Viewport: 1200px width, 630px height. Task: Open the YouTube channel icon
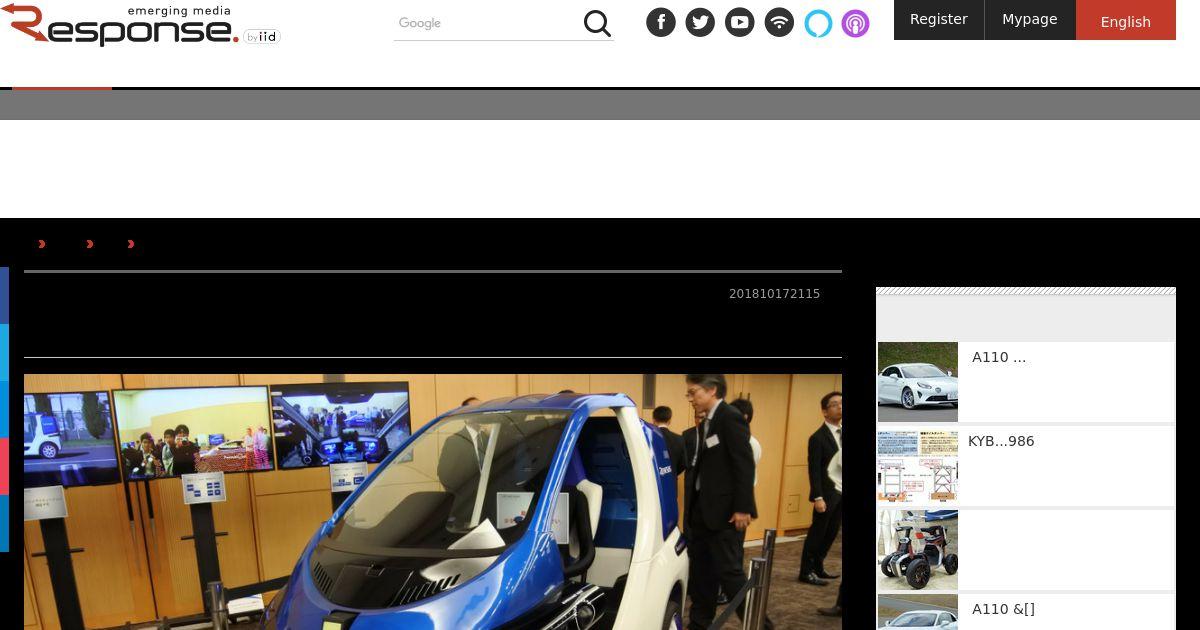tap(740, 22)
